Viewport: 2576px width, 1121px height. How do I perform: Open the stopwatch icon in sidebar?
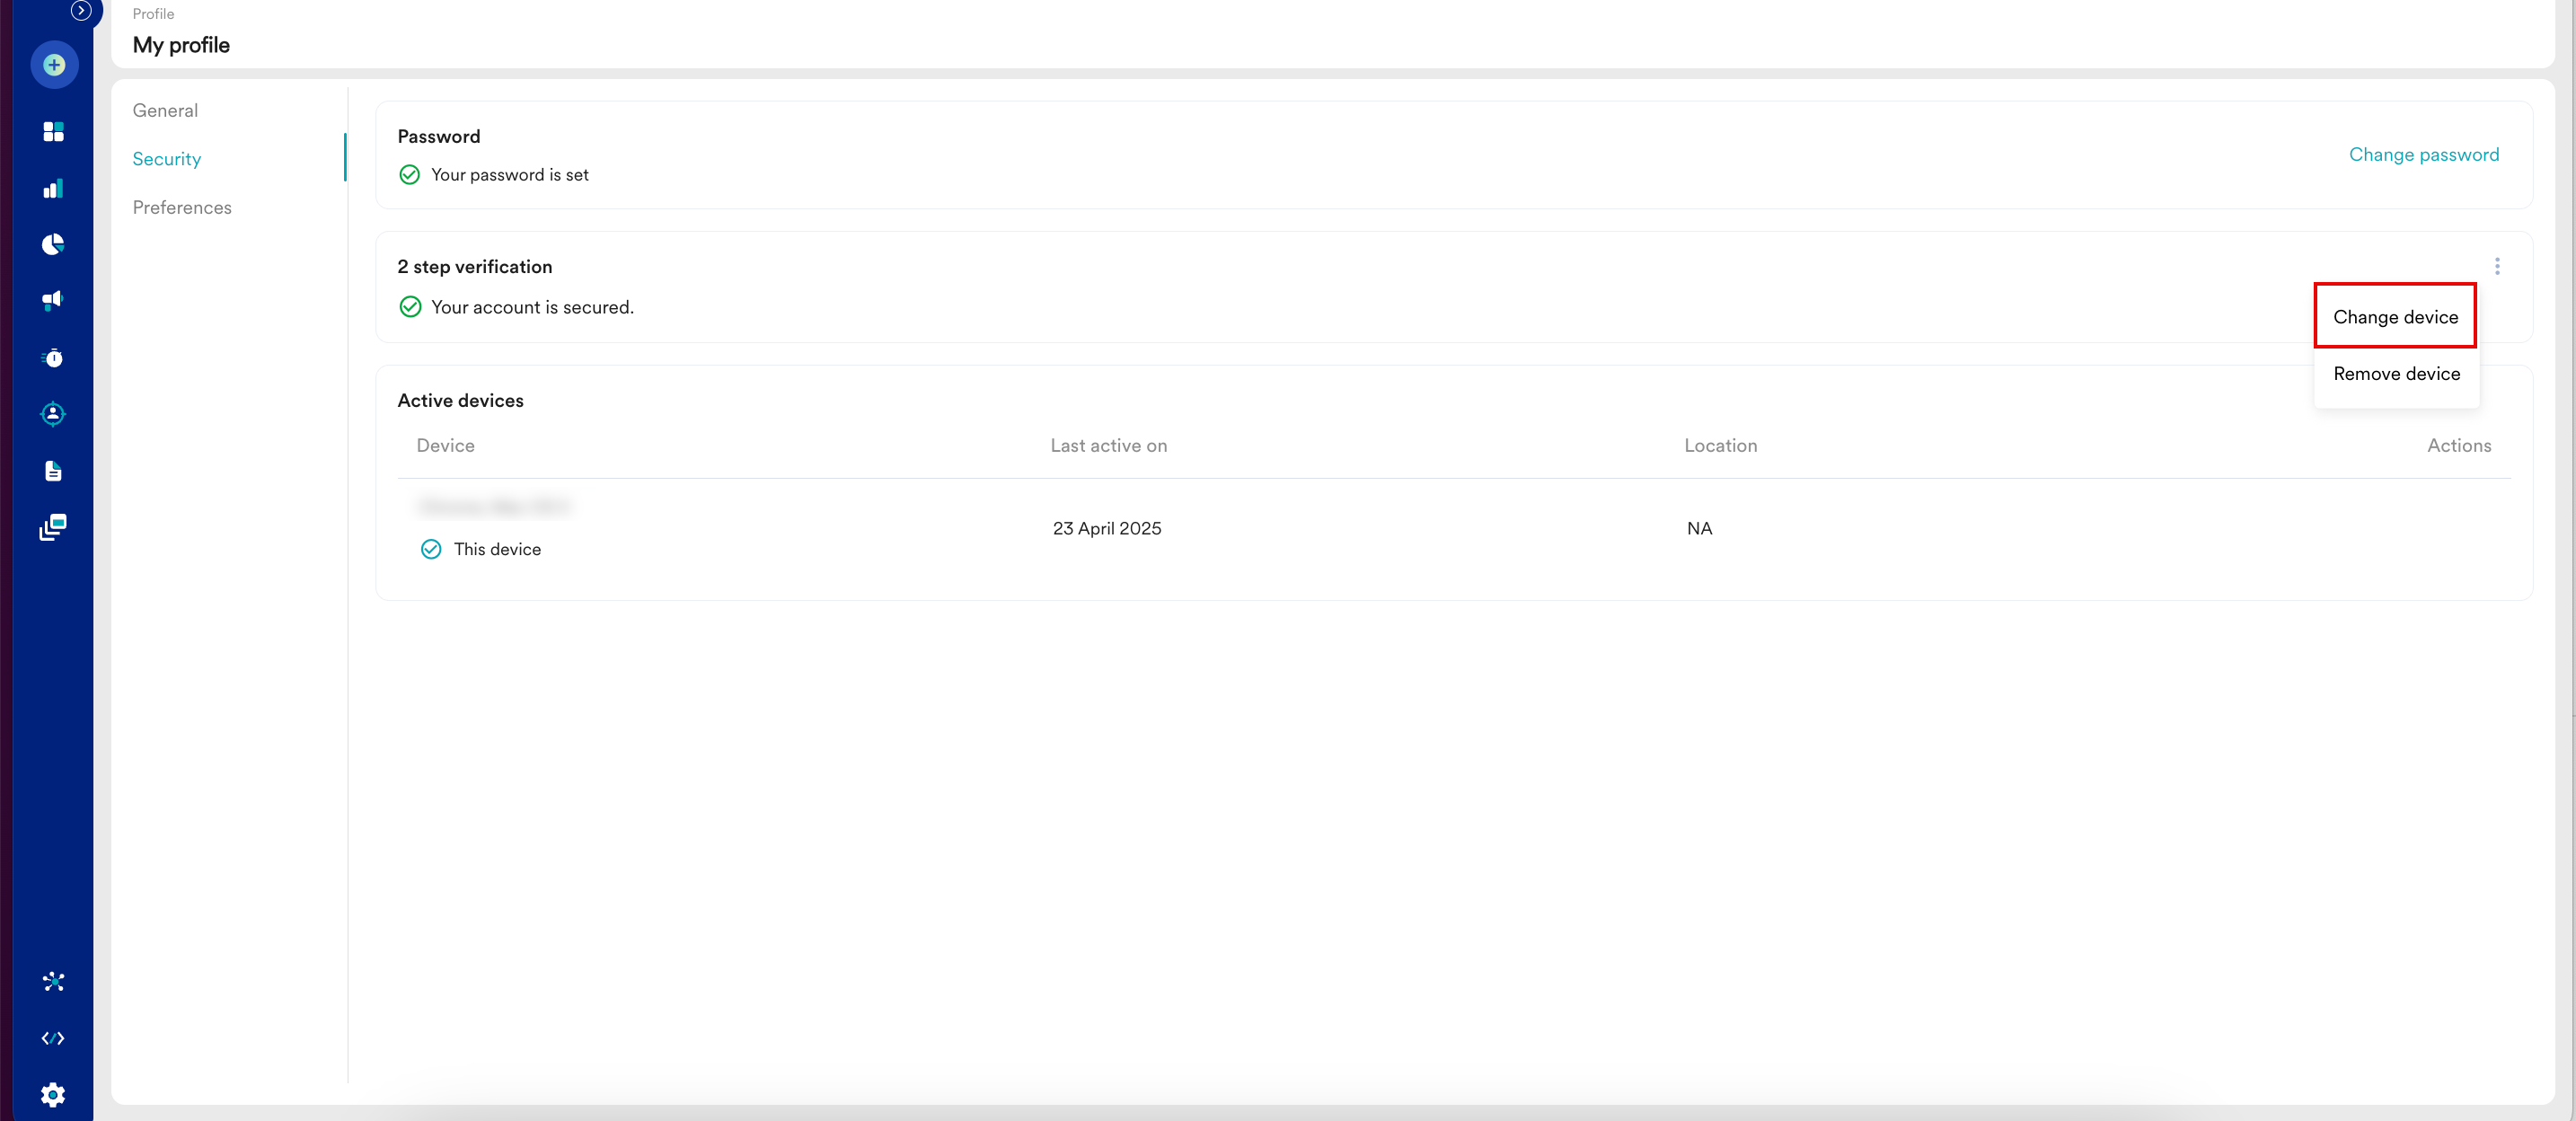click(x=54, y=358)
